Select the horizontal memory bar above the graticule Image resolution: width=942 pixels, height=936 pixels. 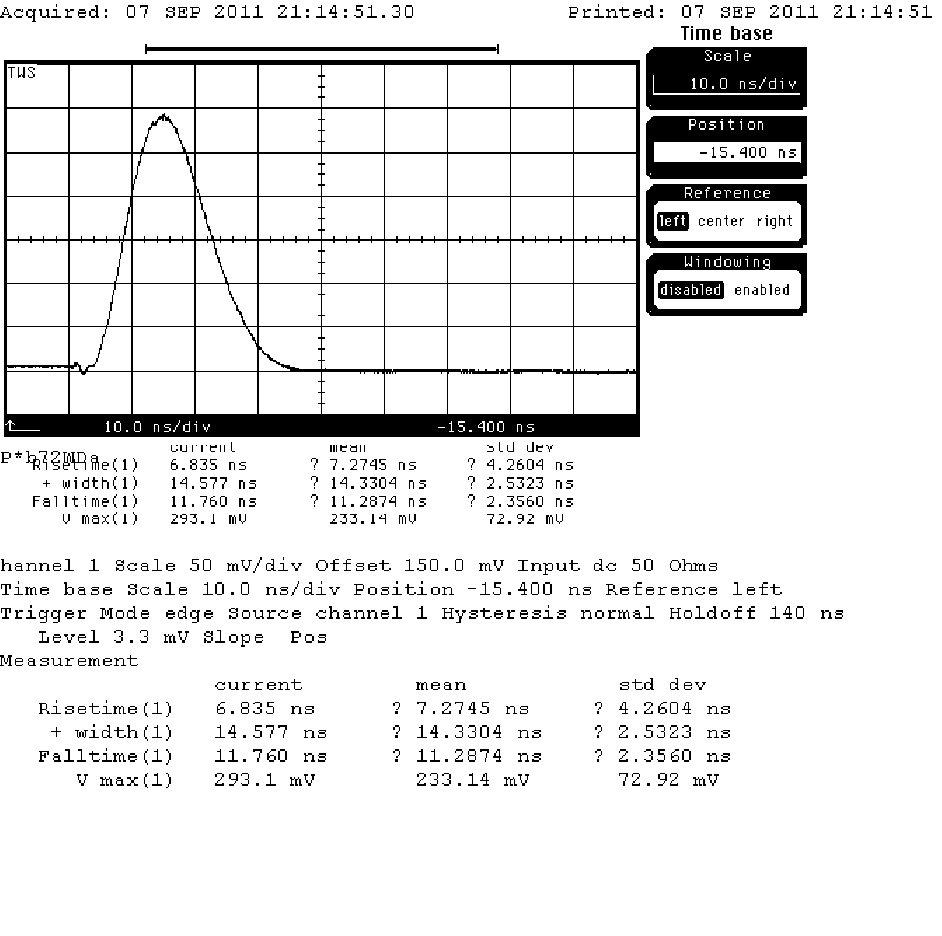coord(321,48)
